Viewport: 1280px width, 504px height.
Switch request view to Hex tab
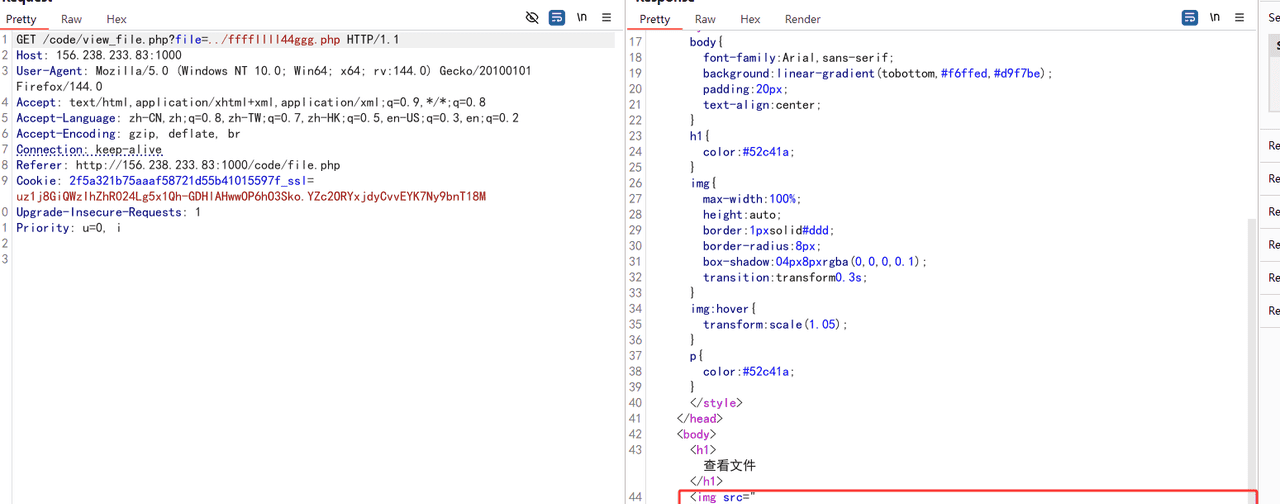116,19
